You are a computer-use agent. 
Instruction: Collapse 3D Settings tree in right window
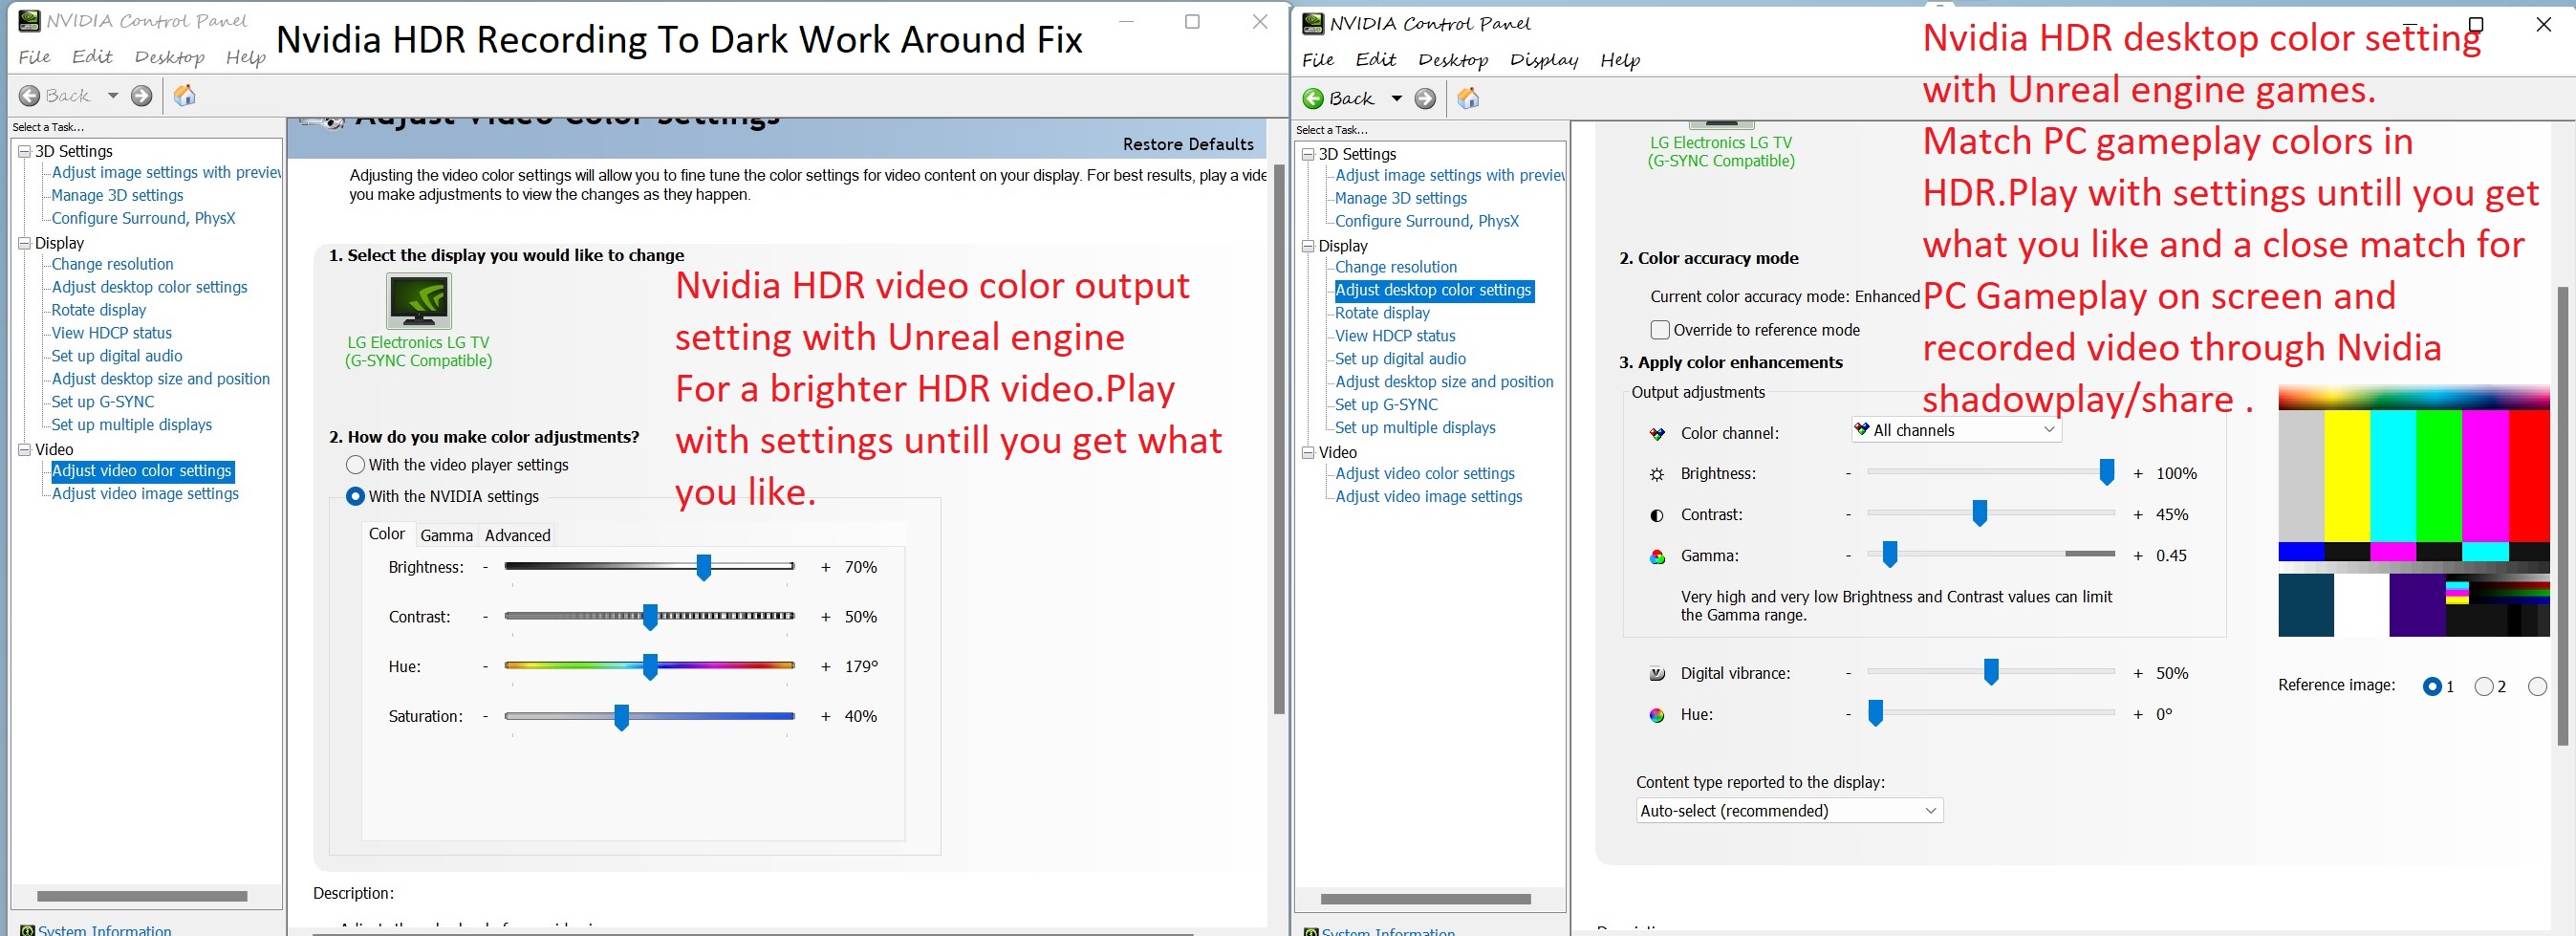point(1308,154)
